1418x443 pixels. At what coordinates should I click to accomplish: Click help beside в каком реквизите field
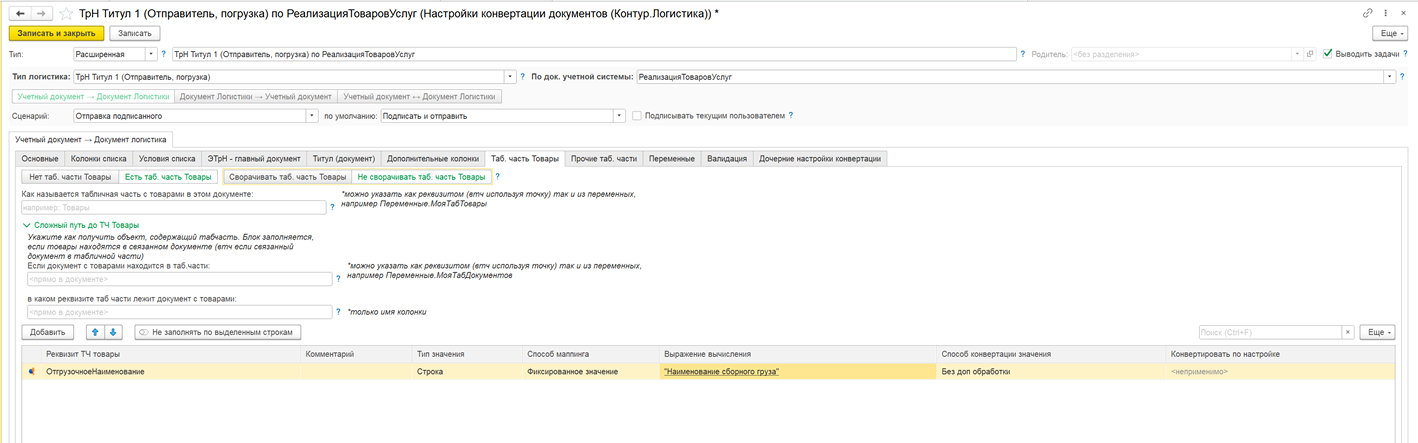[338, 313]
